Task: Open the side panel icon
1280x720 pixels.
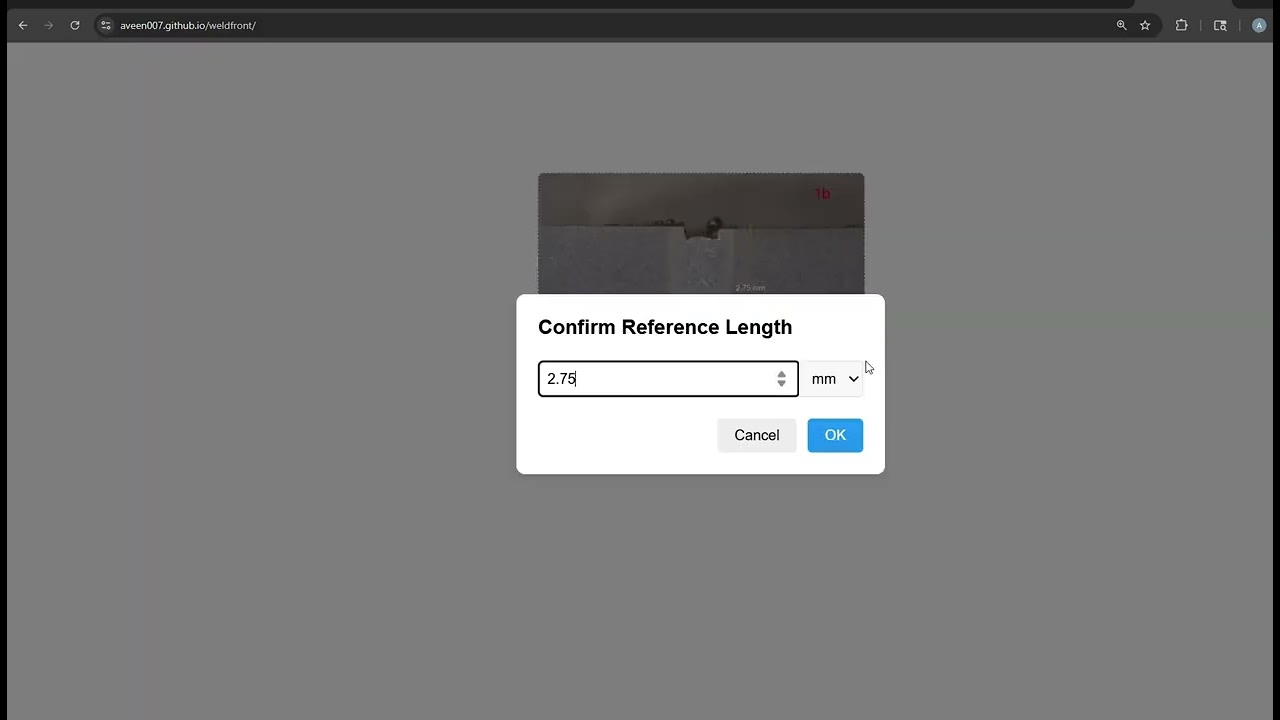Action: 1220,25
